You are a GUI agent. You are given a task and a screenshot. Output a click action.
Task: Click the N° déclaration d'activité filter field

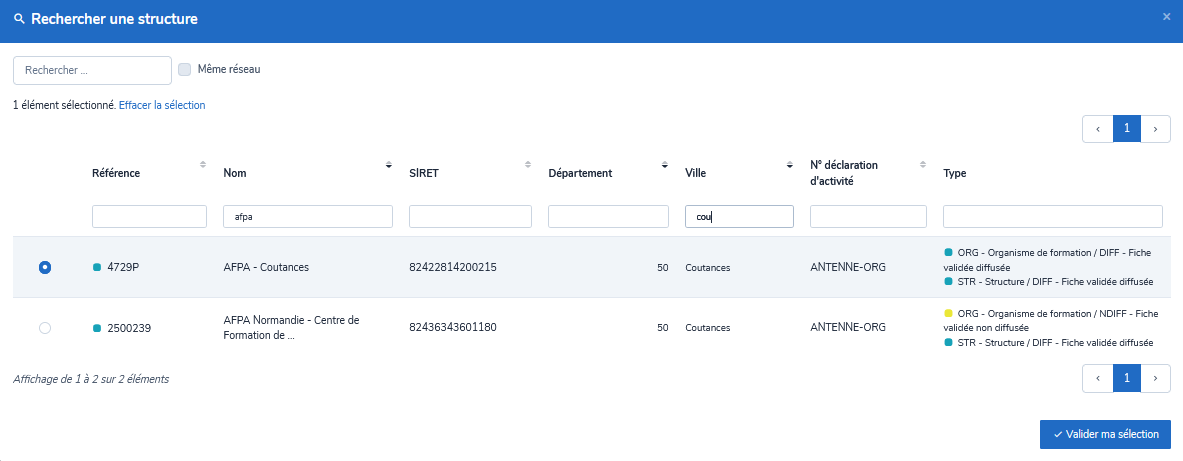click(868, 217)
